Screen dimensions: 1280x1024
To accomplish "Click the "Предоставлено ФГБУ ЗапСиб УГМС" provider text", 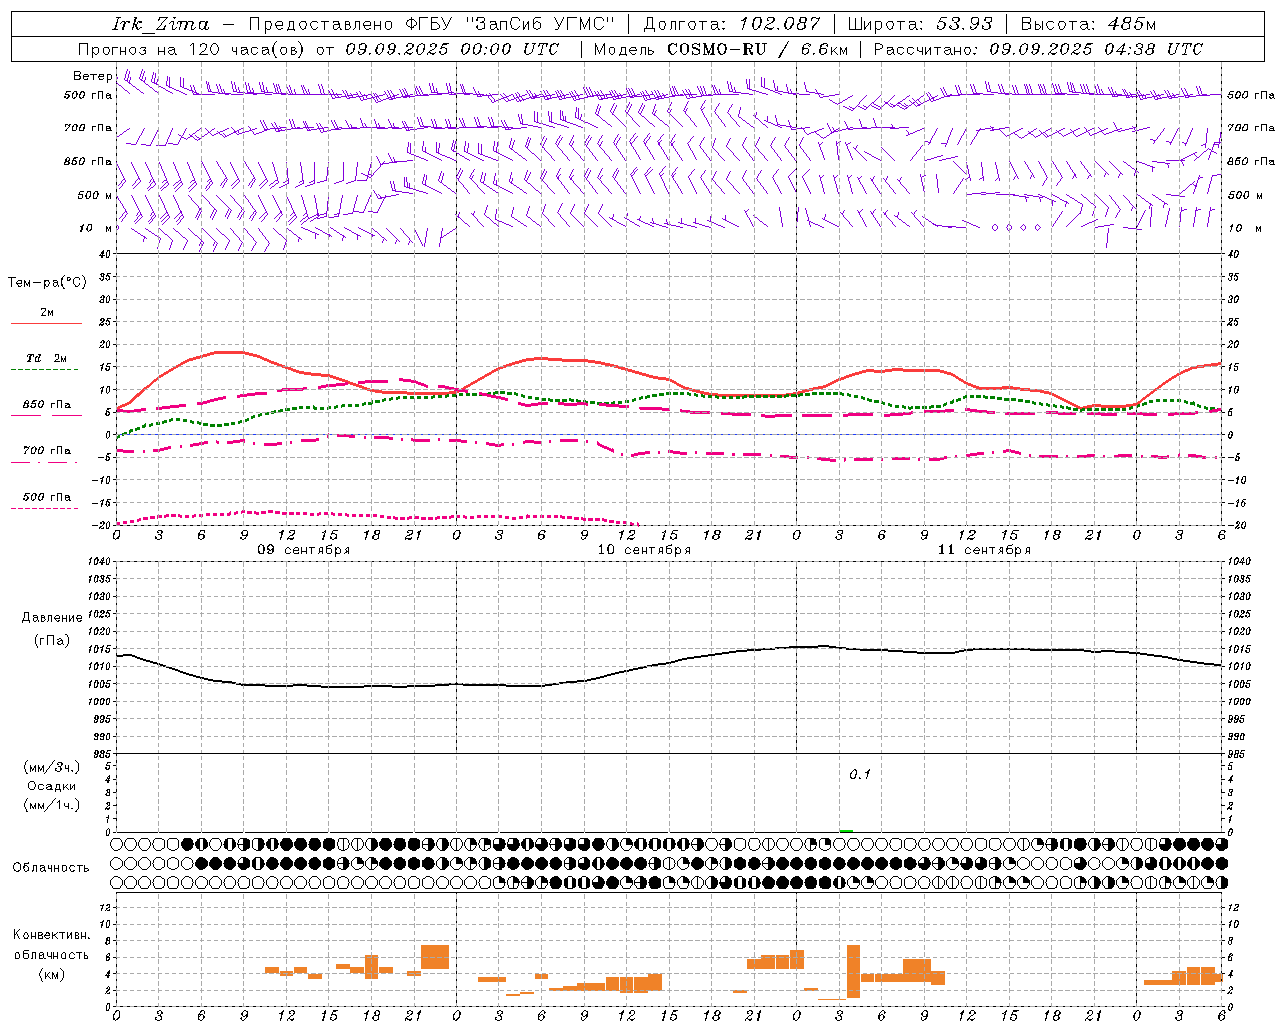I will (431, 24).
